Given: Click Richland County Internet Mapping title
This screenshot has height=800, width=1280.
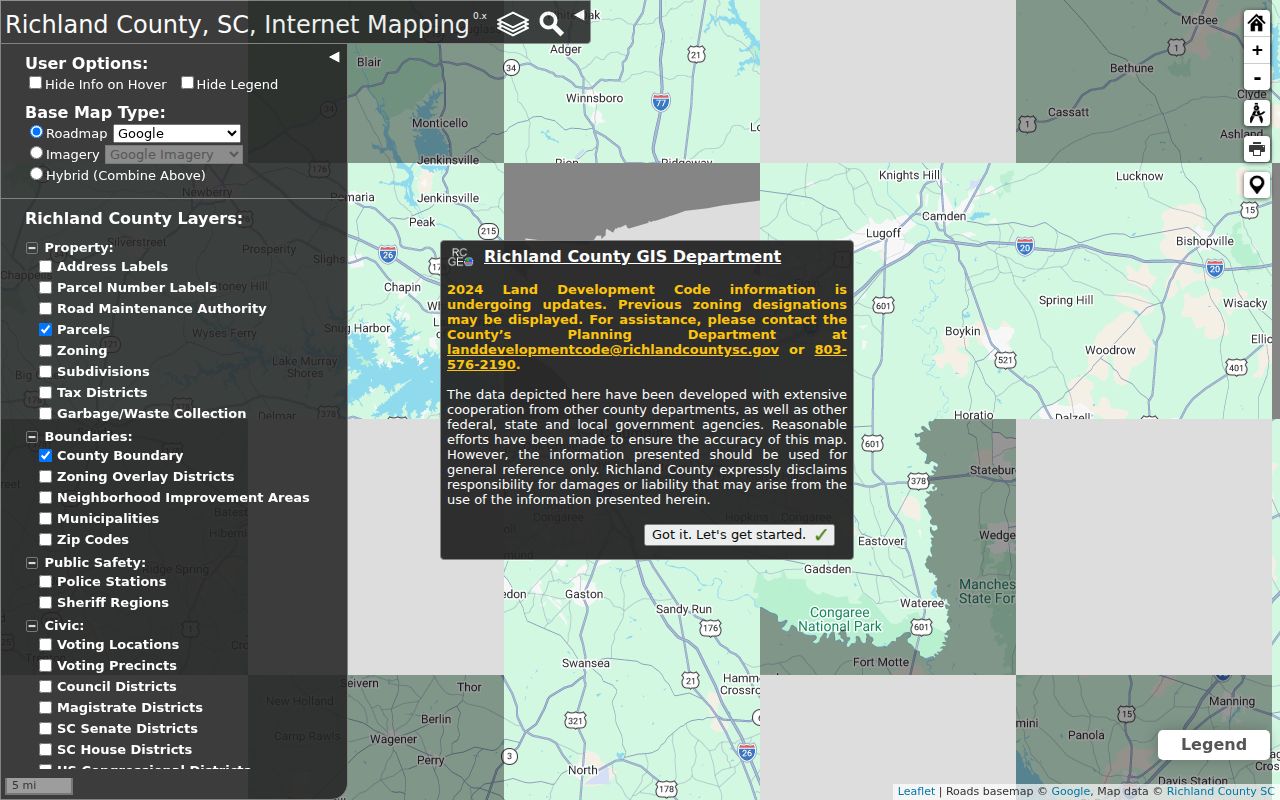Looking at the screenshot, I should point(237,24).
